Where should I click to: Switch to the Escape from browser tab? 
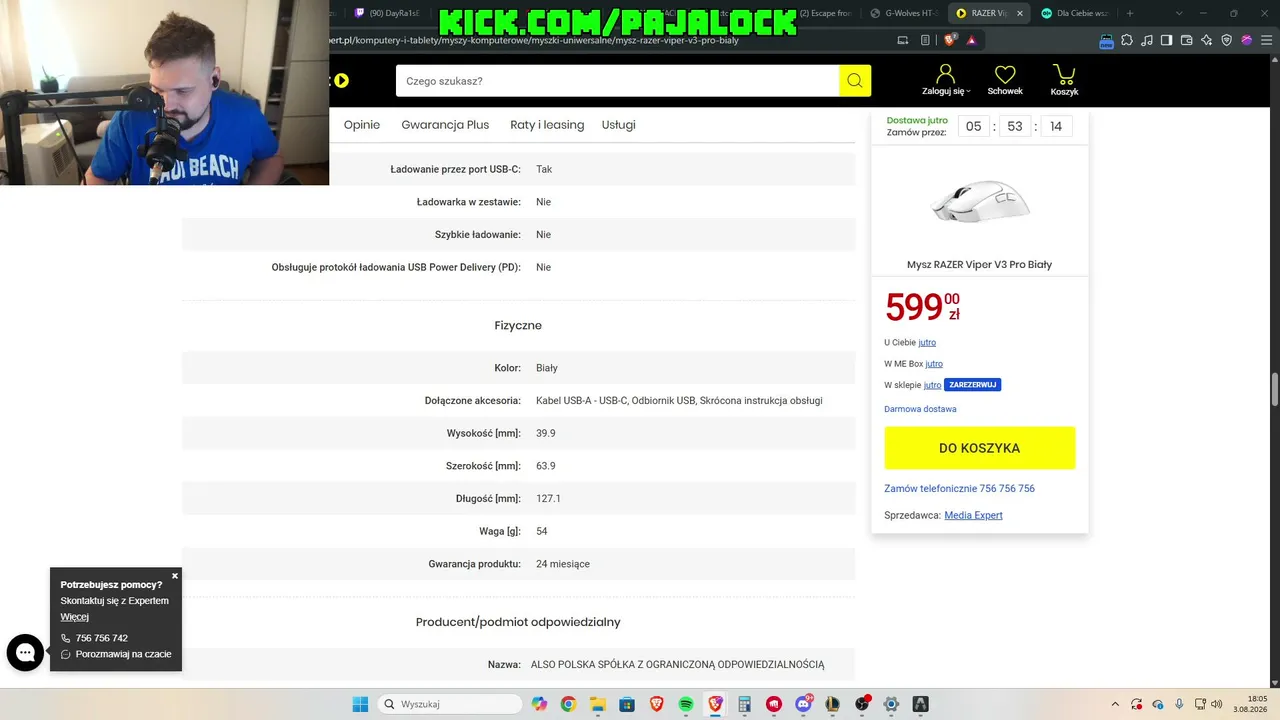pyautogui.click(x=826, y=13)
